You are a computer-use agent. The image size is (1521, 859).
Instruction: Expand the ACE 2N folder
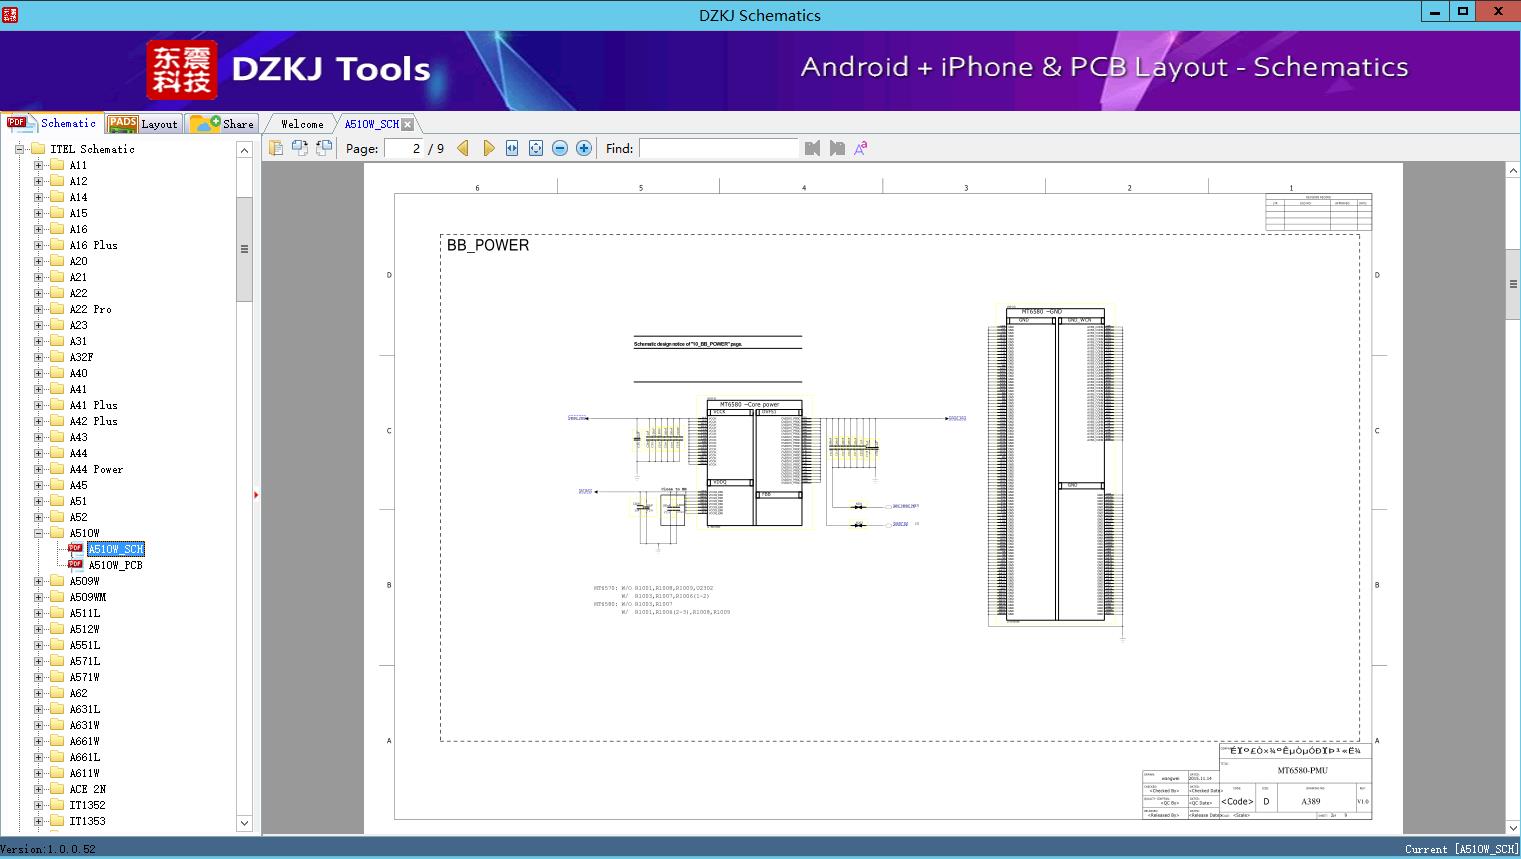coord(38,789)
